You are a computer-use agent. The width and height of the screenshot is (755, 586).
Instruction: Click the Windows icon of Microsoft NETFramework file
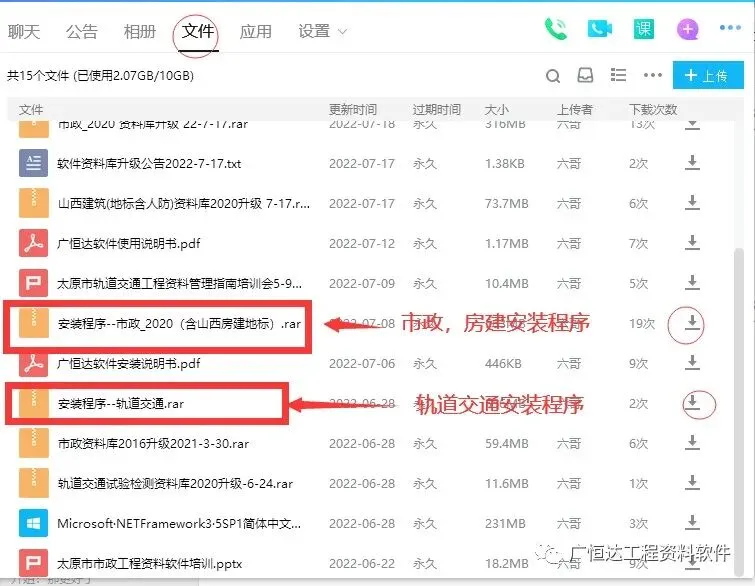pyautogui.click(x=33, y=523)
